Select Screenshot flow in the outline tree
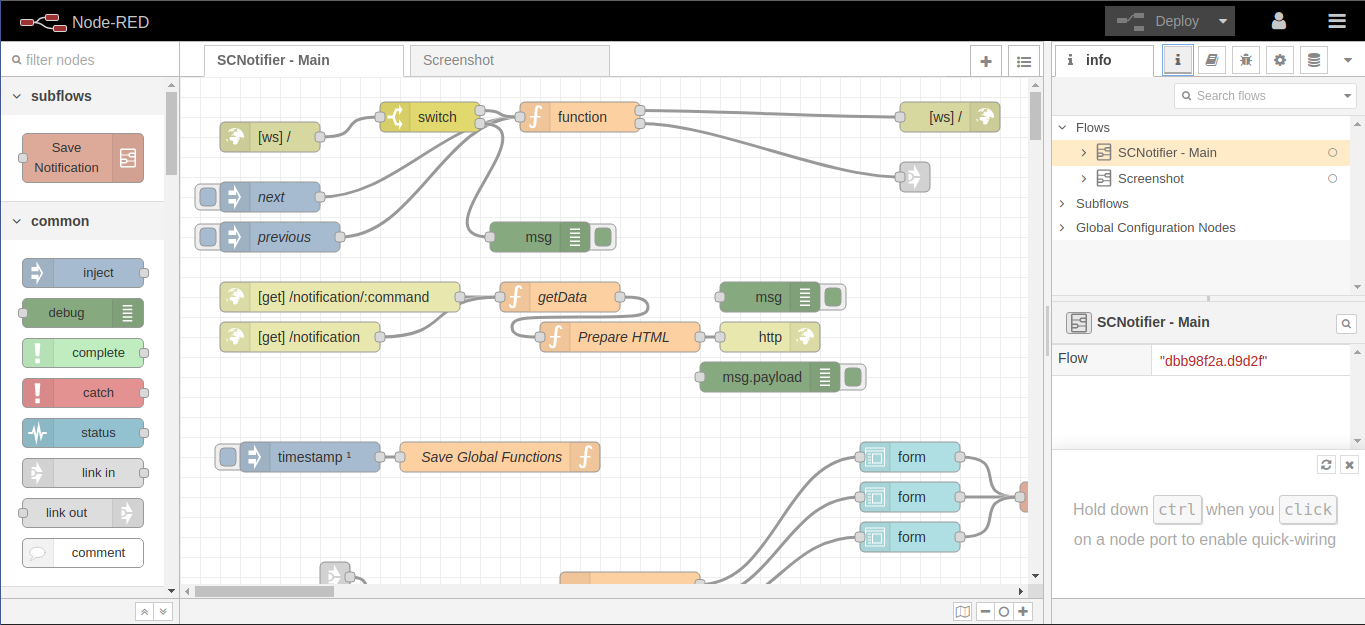This screenshot has height=625, width=1365. 1150,179
